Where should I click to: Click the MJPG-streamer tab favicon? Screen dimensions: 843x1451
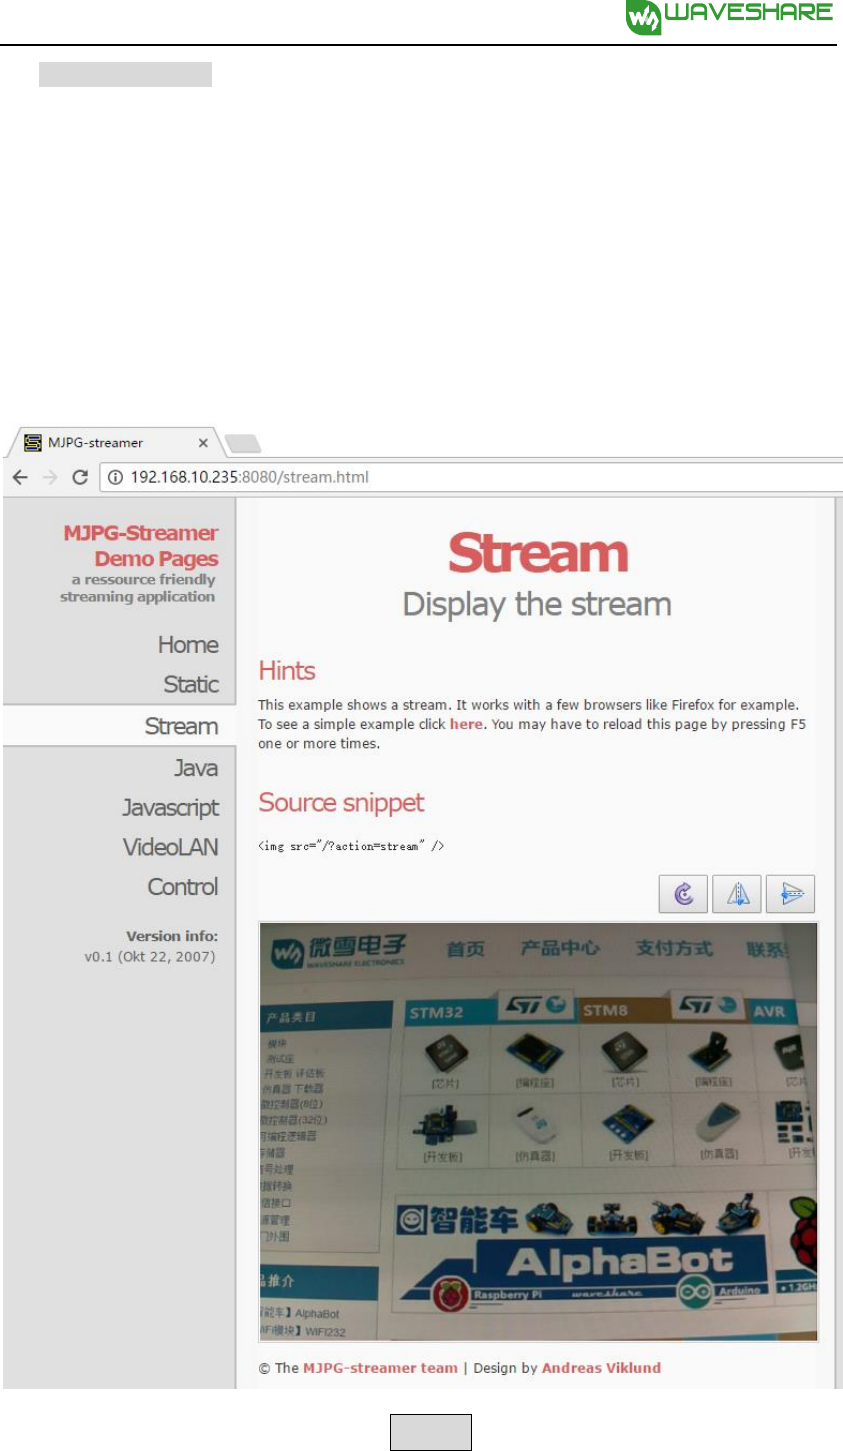pyautogui.click(x=34, y=442)
